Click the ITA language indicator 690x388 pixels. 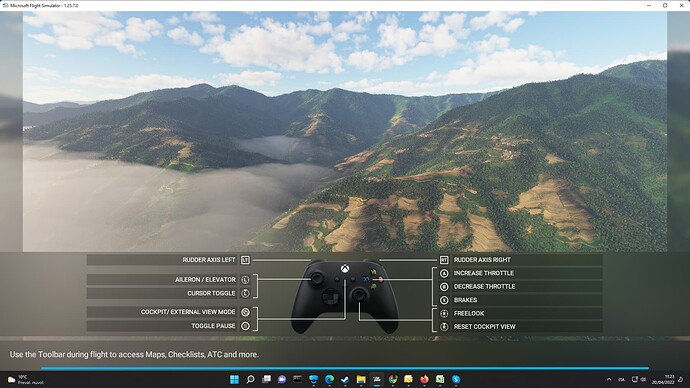pos(621,380)
